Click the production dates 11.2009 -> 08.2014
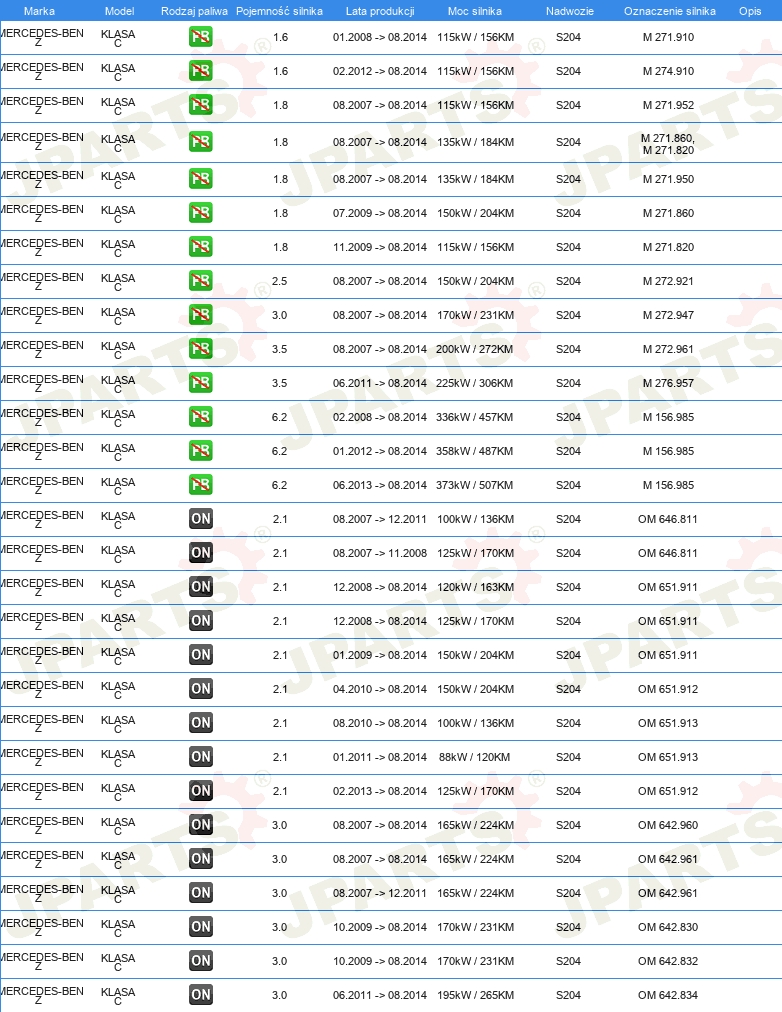Image resolution: width=782 pixels, height=1012 pixels. [x=380, y=247]
